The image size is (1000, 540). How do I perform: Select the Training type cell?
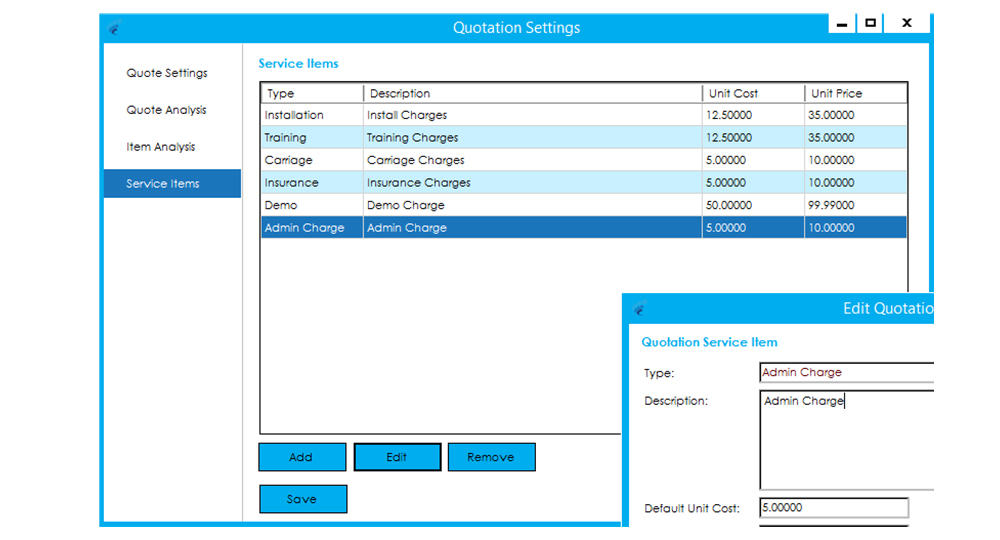coord(312,138)
